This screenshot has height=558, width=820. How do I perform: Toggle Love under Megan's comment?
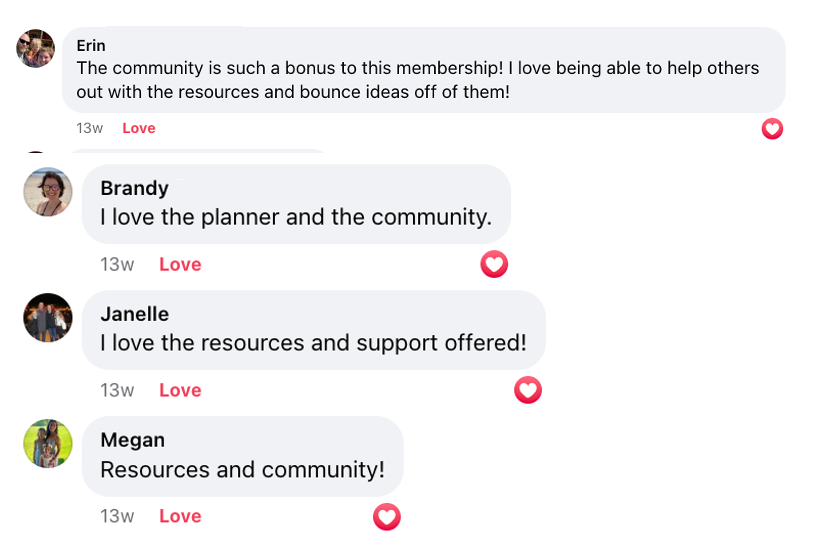(180, 516)
